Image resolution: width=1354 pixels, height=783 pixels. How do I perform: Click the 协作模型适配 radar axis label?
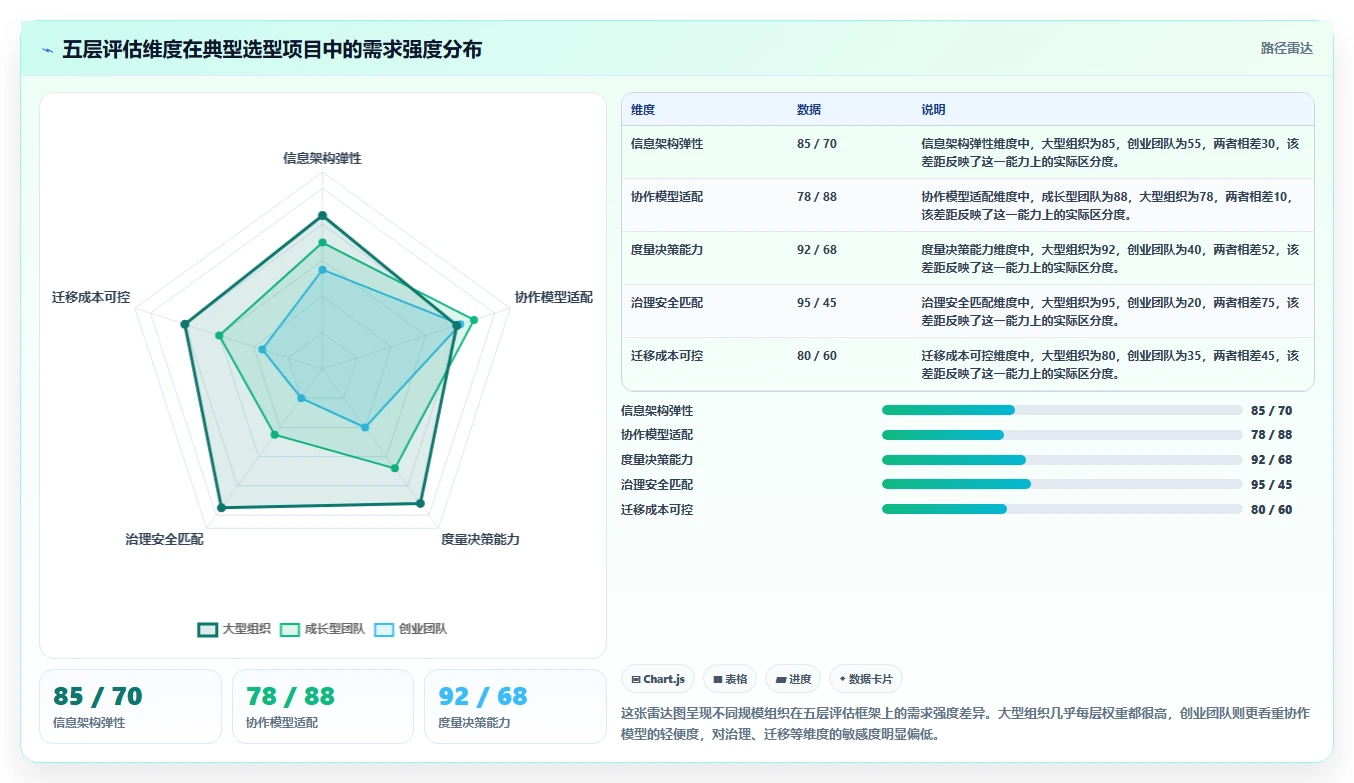tap(554, 297)
